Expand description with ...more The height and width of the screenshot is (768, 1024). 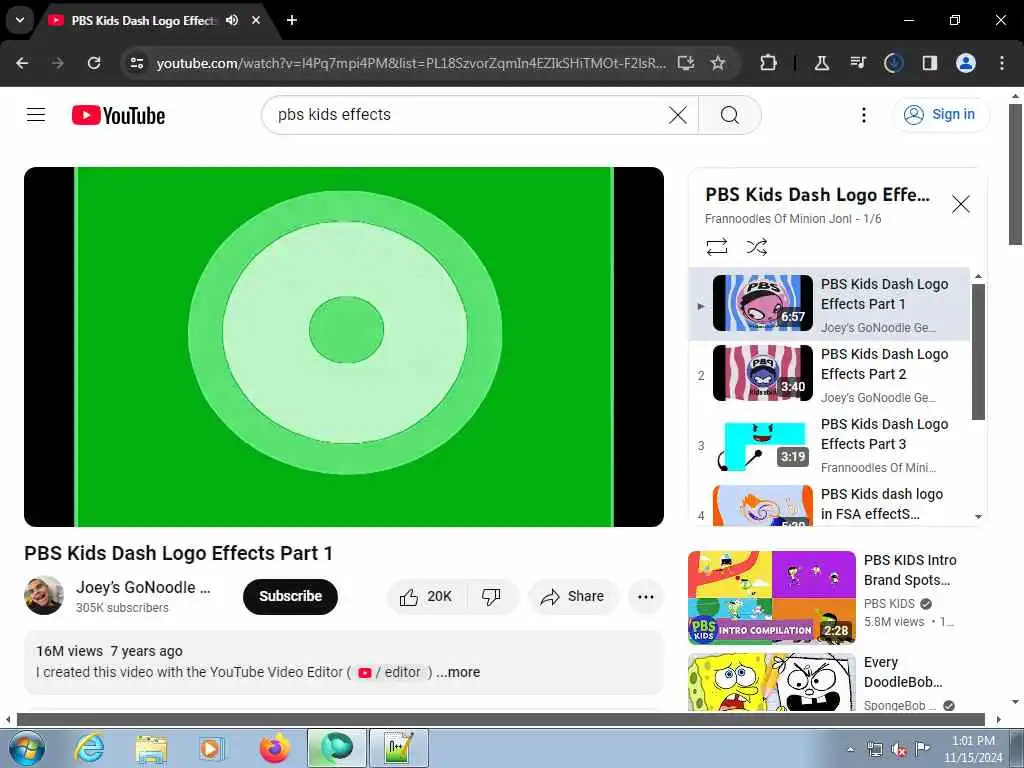click(x=458, y=672)
